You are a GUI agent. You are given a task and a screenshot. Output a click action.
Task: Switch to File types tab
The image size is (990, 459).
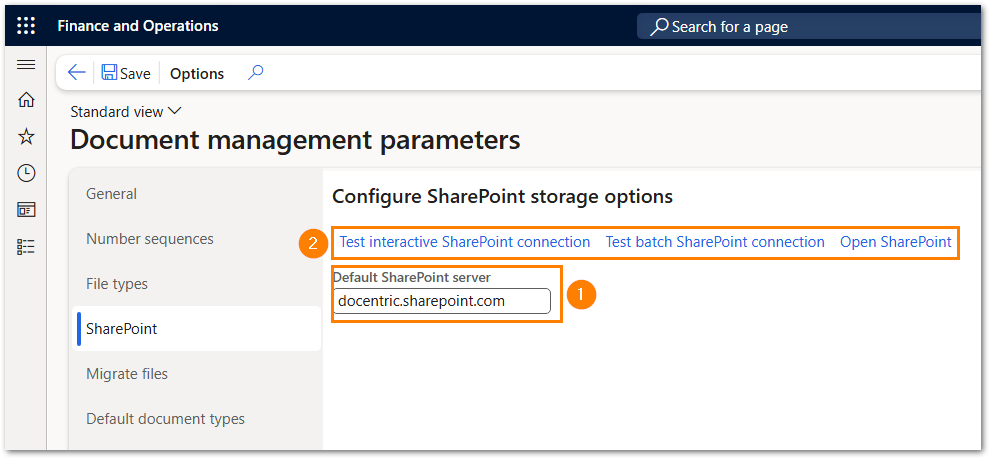click(x=117, y=284)
